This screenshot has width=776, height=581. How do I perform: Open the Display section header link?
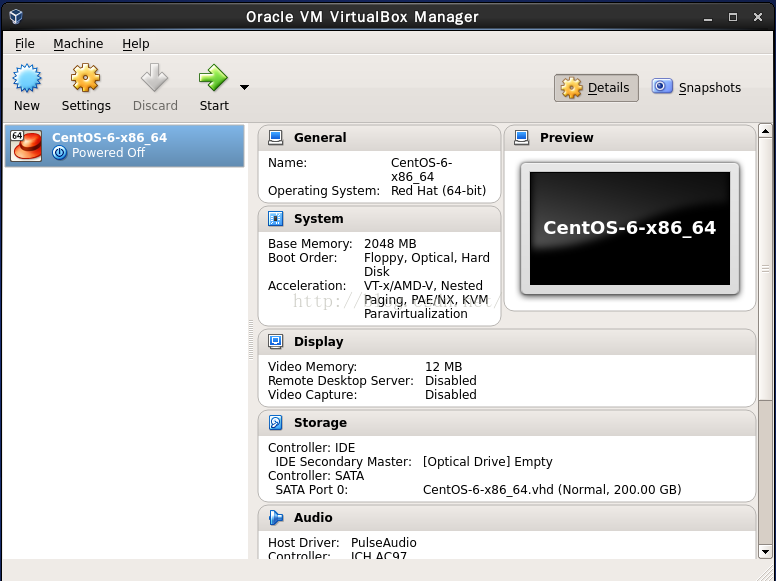(x=319, y=342)
